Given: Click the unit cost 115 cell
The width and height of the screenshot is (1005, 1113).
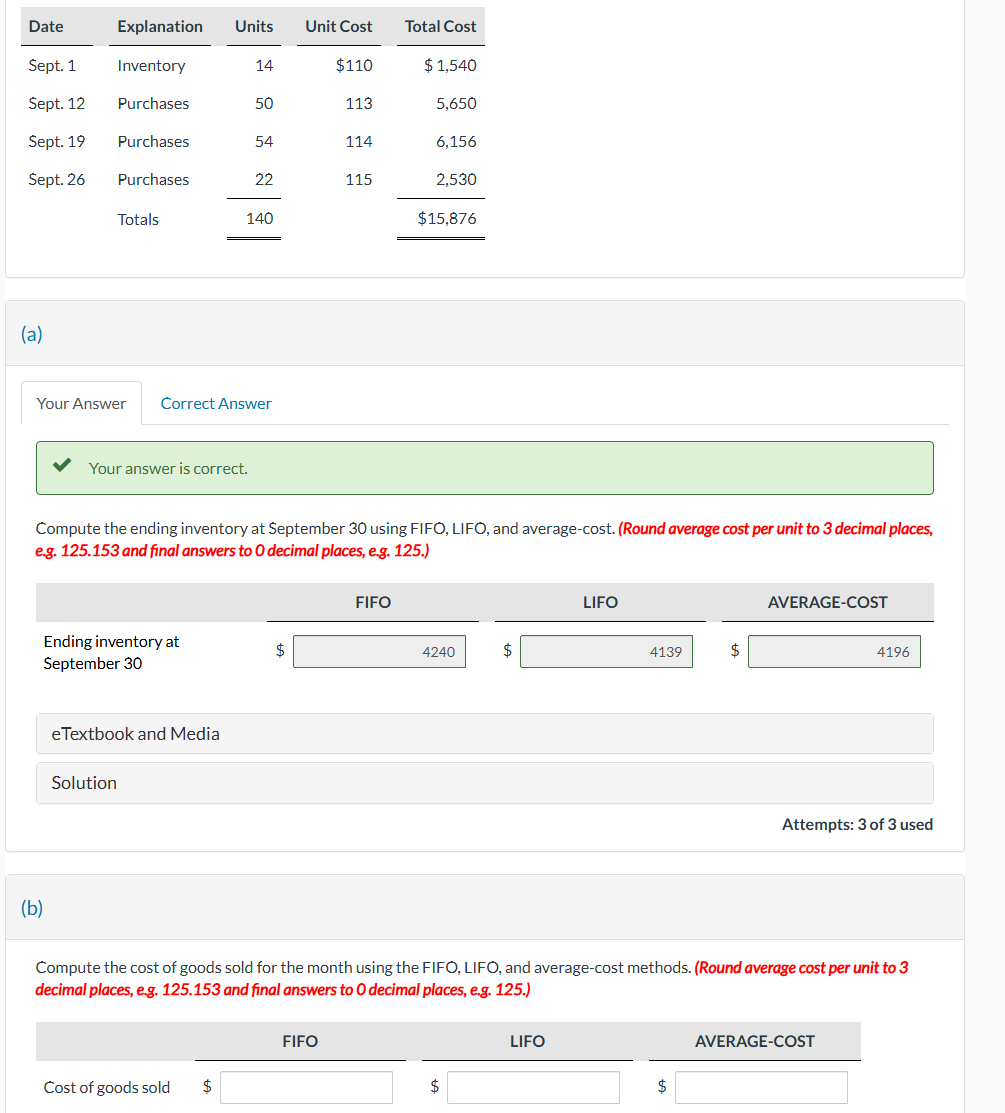Looking at the screenshot, I should pos(358,180).
